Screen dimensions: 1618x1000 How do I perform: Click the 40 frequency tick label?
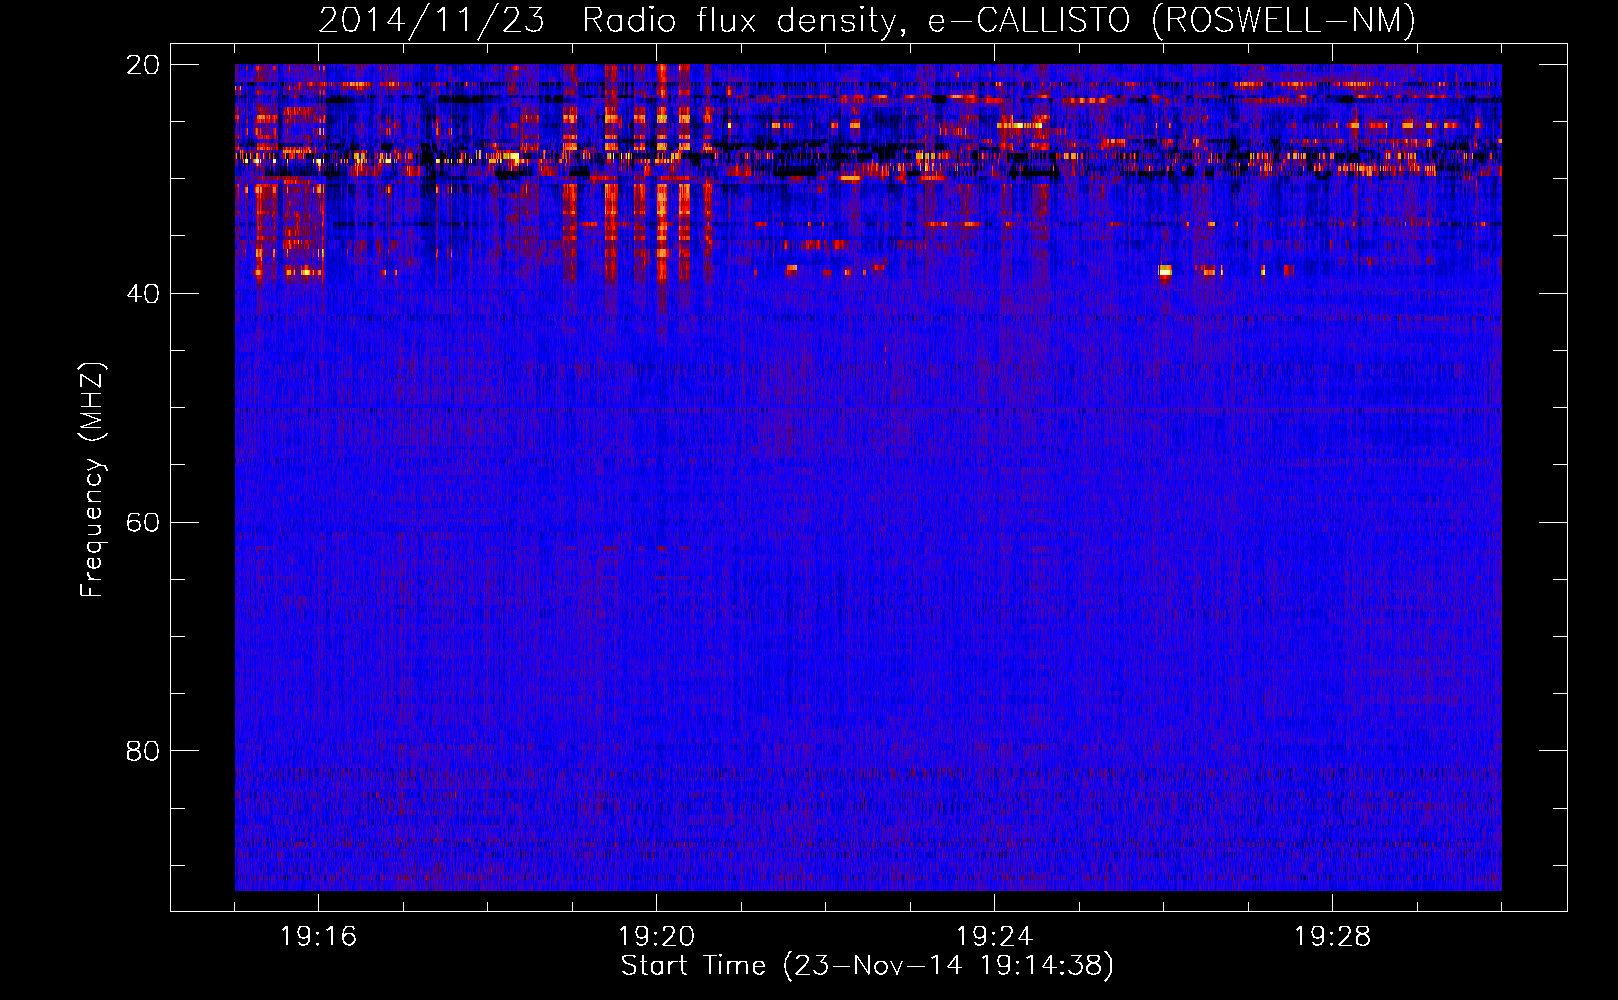143,294
